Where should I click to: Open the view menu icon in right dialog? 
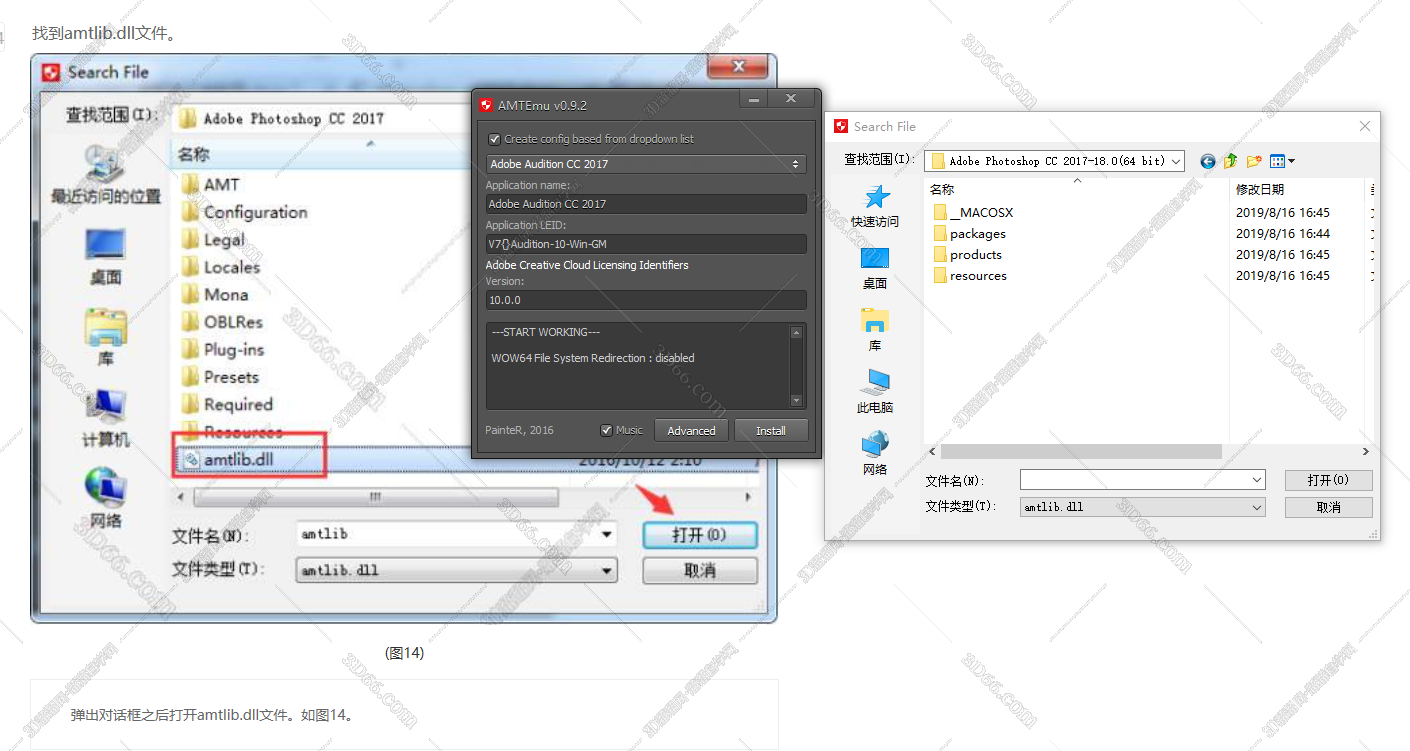click(x=1282, y=161)
